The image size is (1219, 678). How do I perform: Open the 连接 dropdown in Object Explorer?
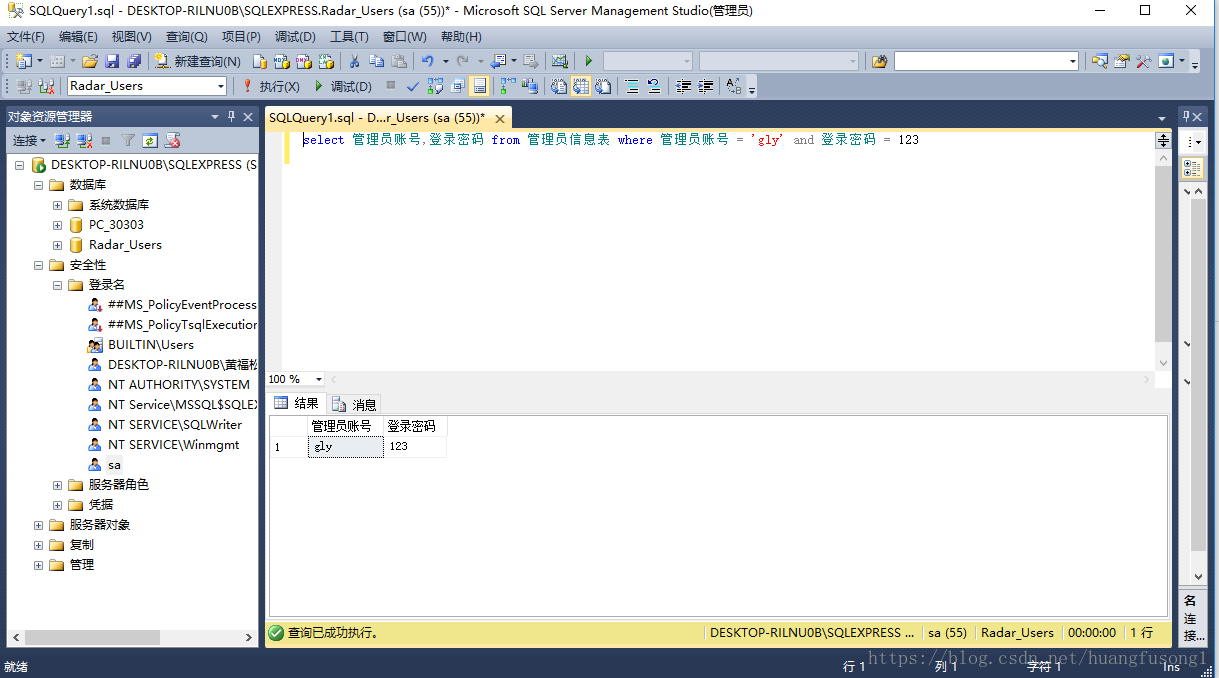tap(28, 141)
